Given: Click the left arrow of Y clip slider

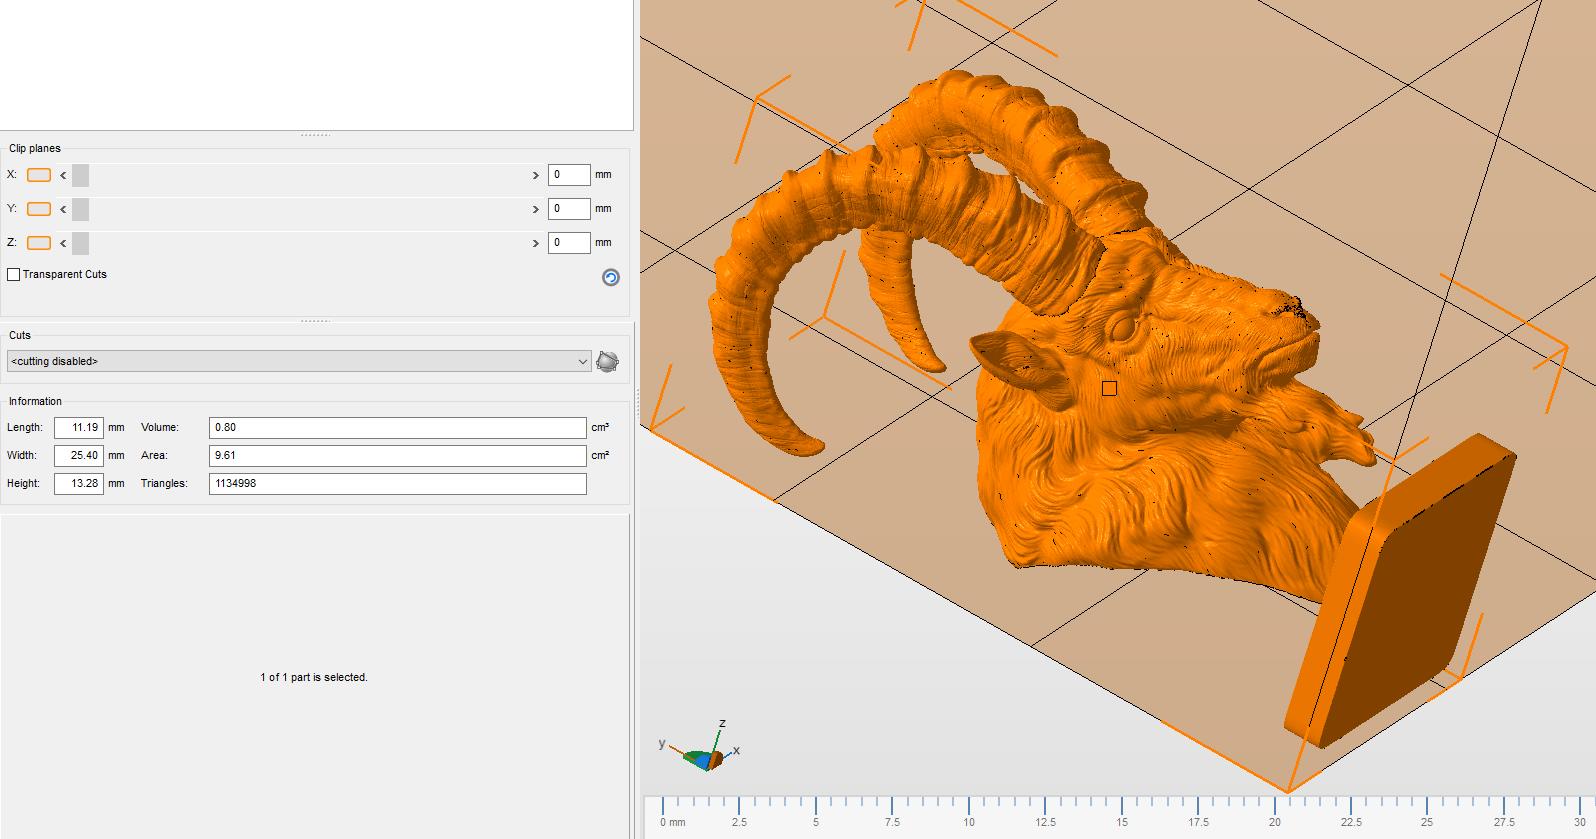Looking at the screenshot, I should coord(63,209).
